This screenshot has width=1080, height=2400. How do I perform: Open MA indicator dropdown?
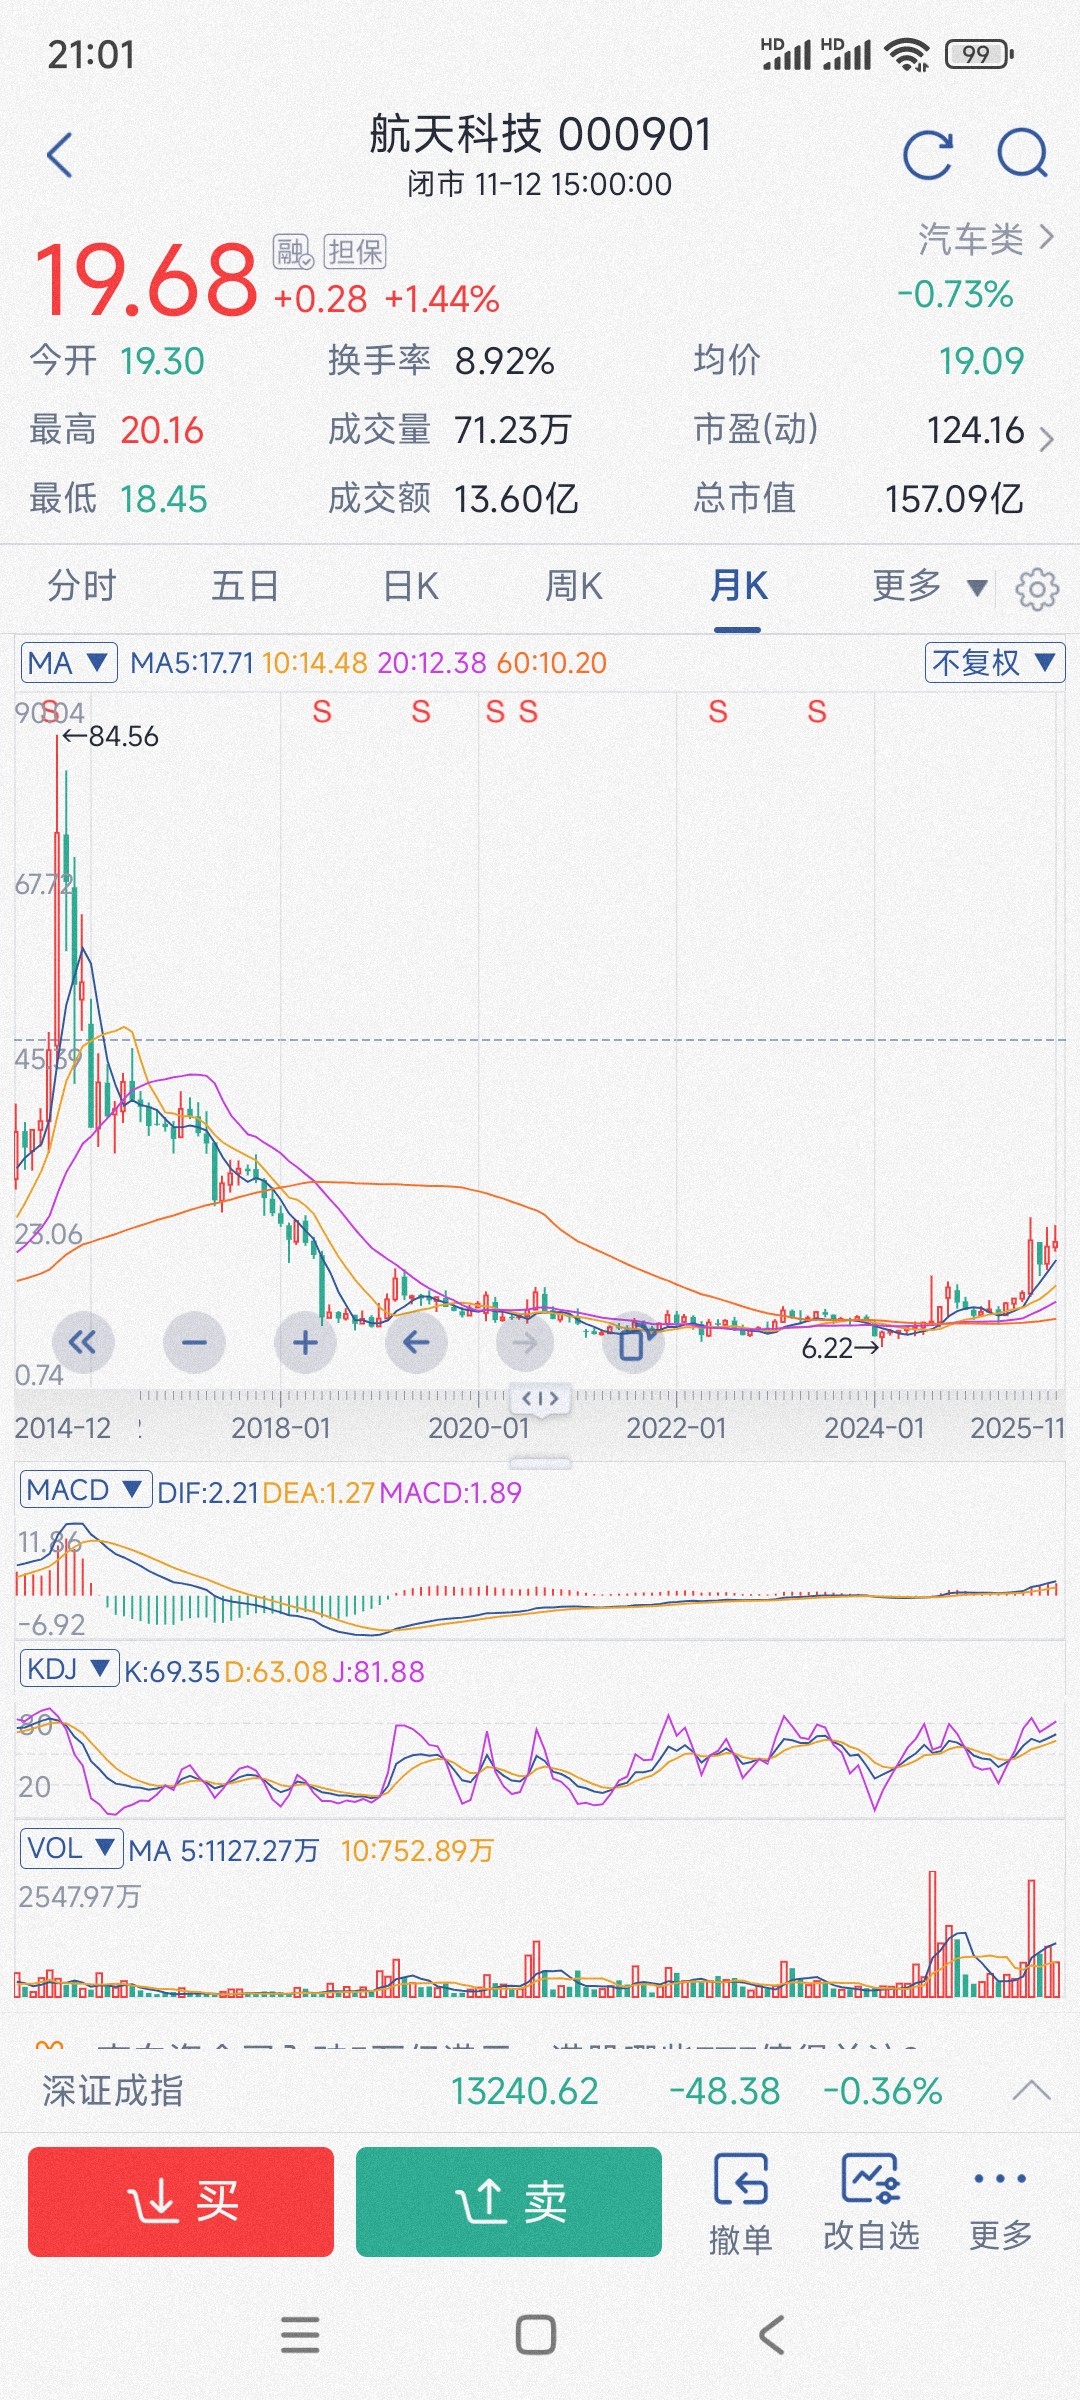tap(68, 662)
